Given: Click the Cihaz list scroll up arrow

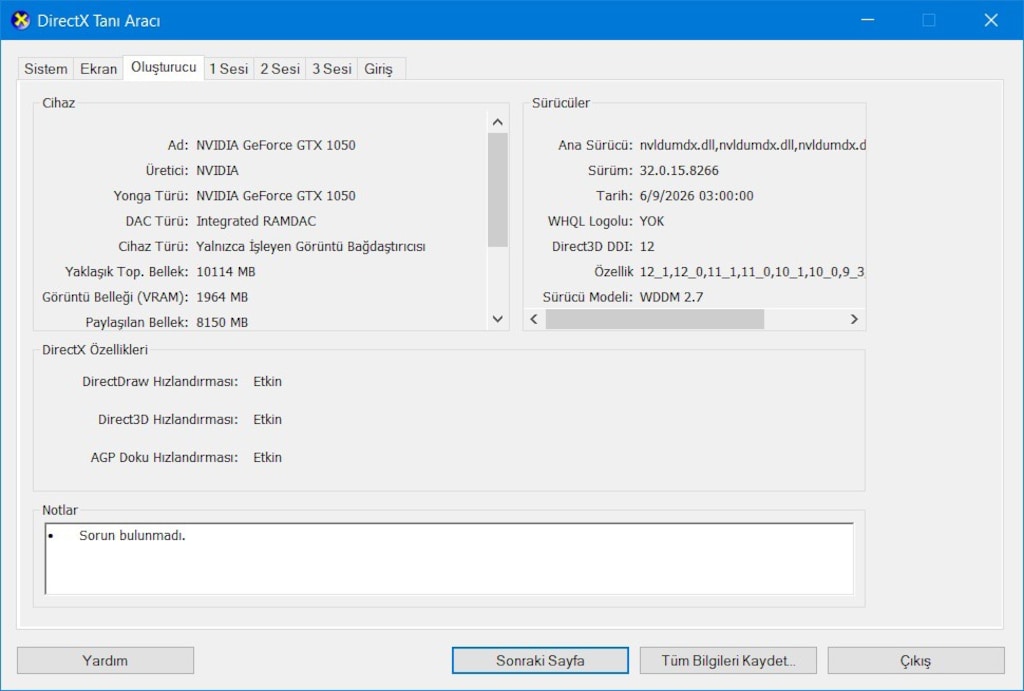Looking at the screenshot, I should 498,122.
